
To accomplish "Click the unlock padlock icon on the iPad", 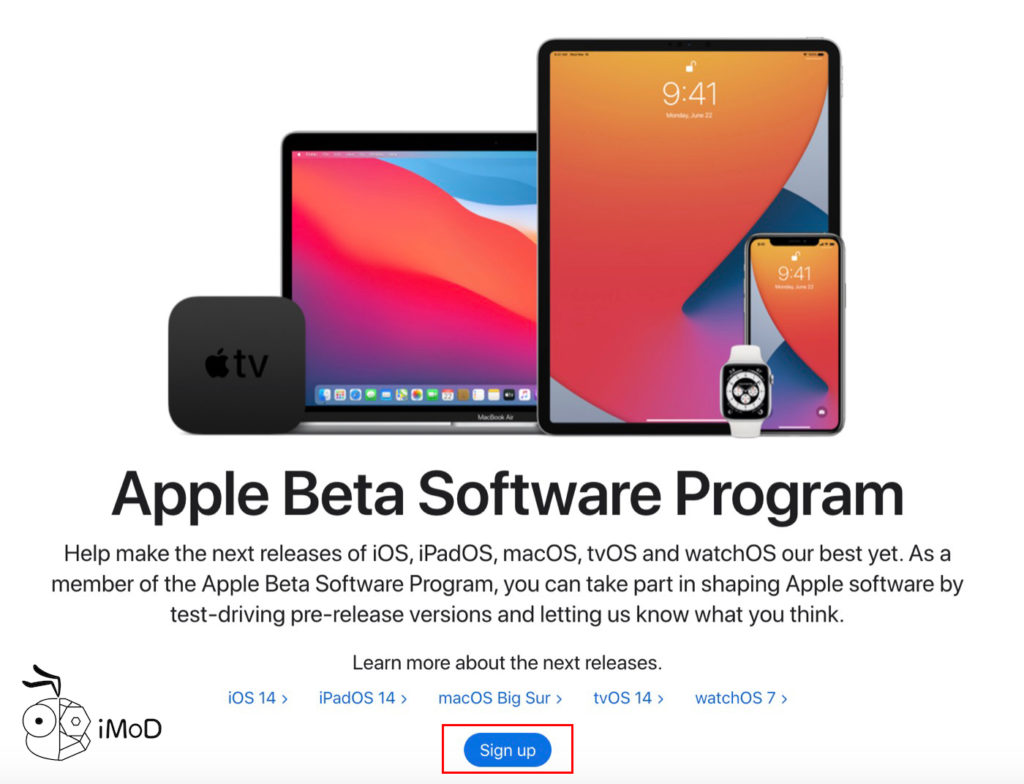I will (690, 66).
